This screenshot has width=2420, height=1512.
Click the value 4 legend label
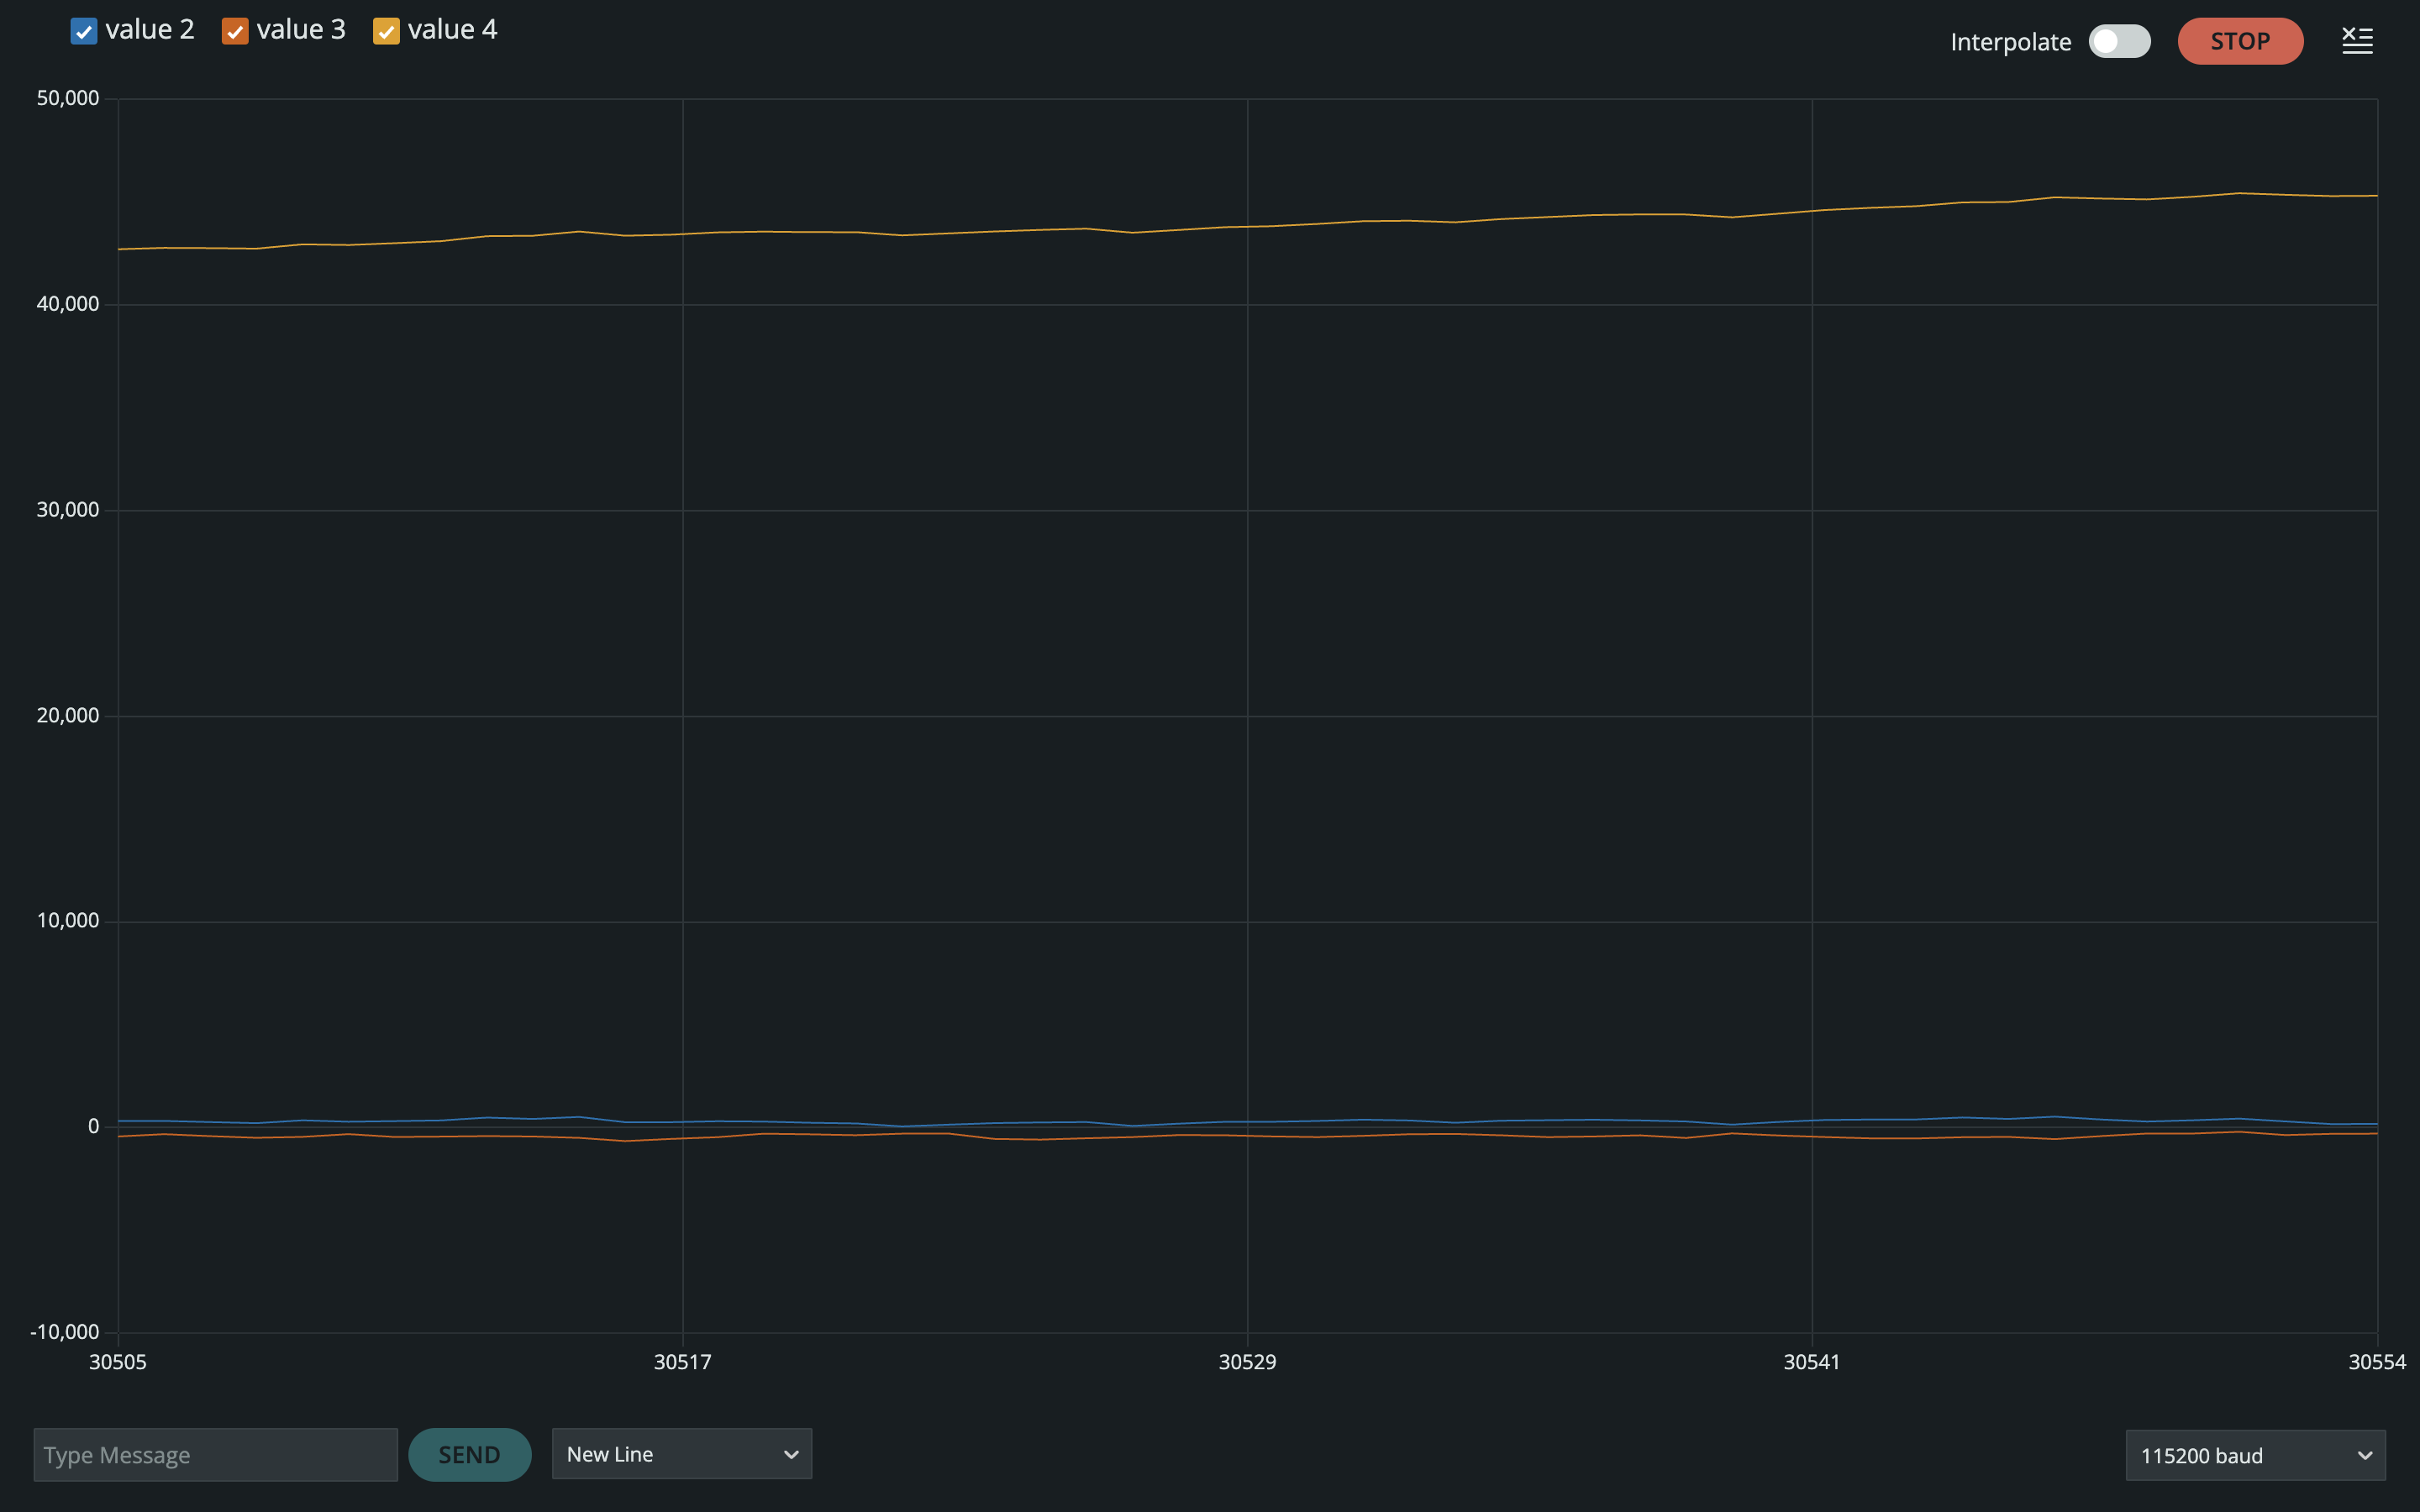coord(452,30)
